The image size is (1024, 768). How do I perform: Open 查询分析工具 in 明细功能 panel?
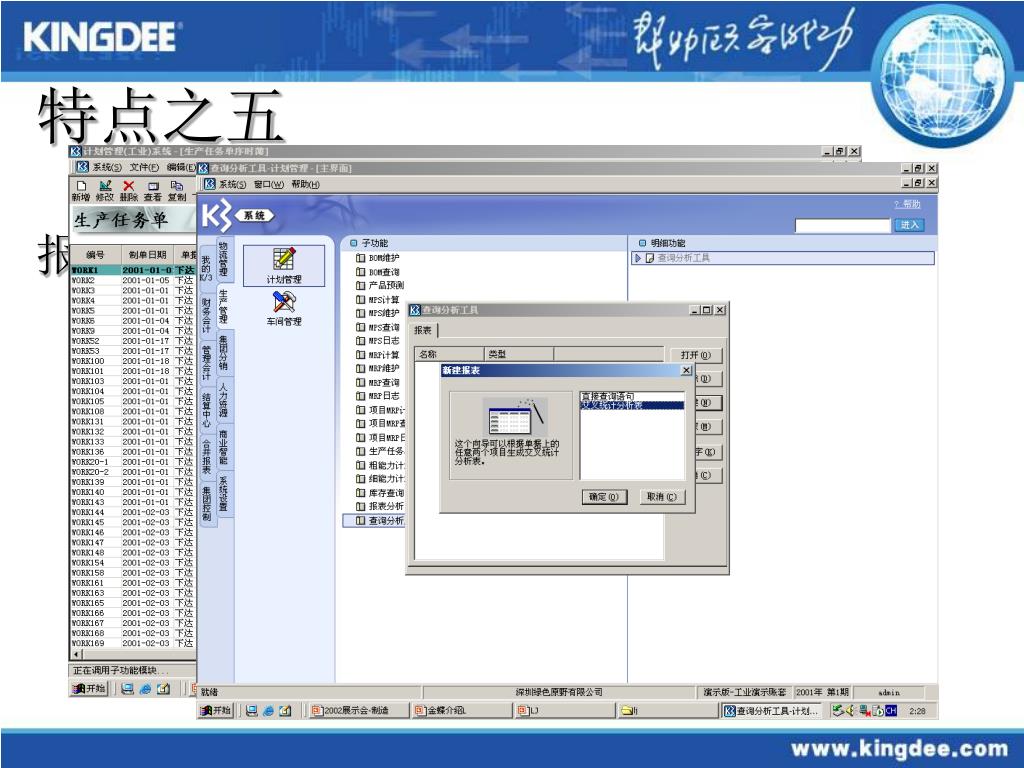pyautogui.click(x=683, y=258)
